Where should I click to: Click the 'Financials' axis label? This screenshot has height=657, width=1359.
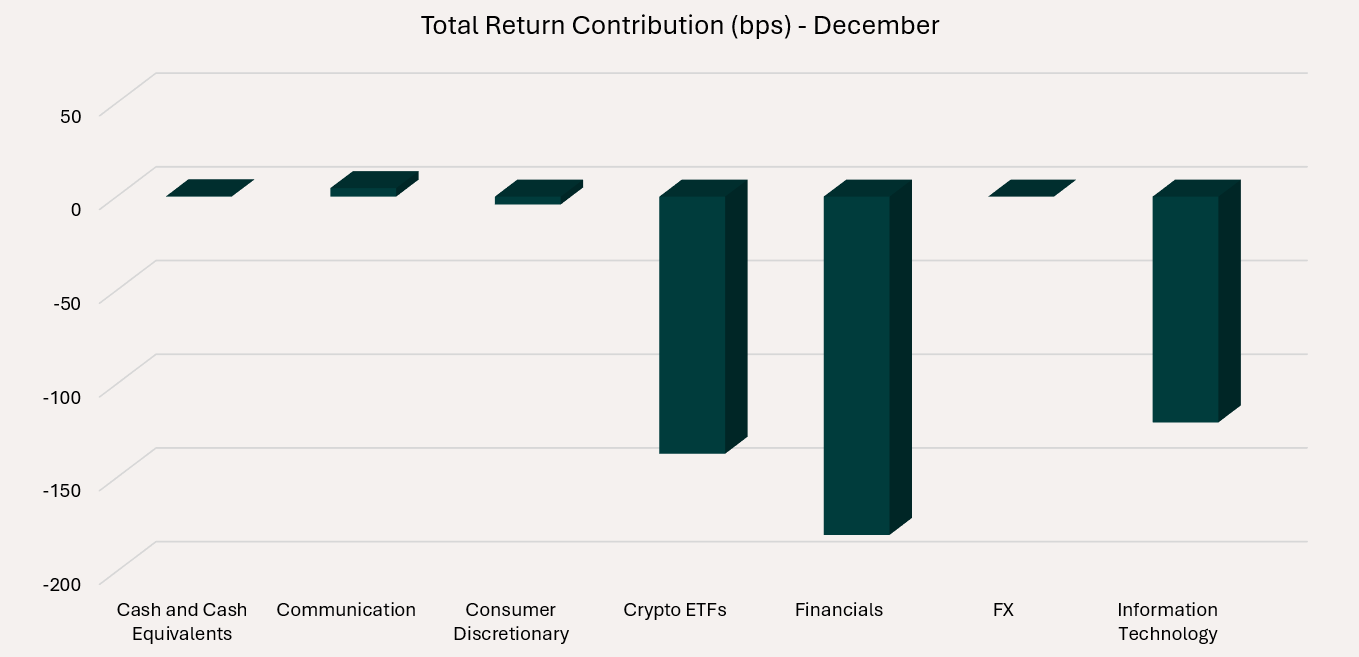(x=839, y=609)
